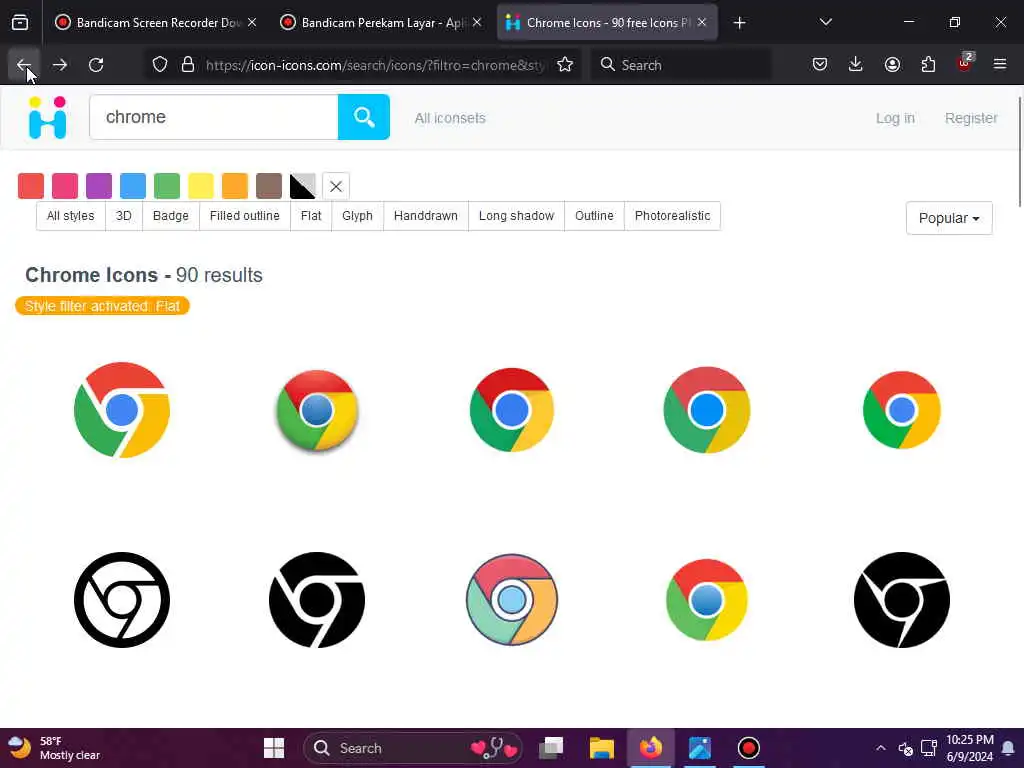Open the Windows Start menu
The image size is (1024, 768).
(x=274, y=748)
